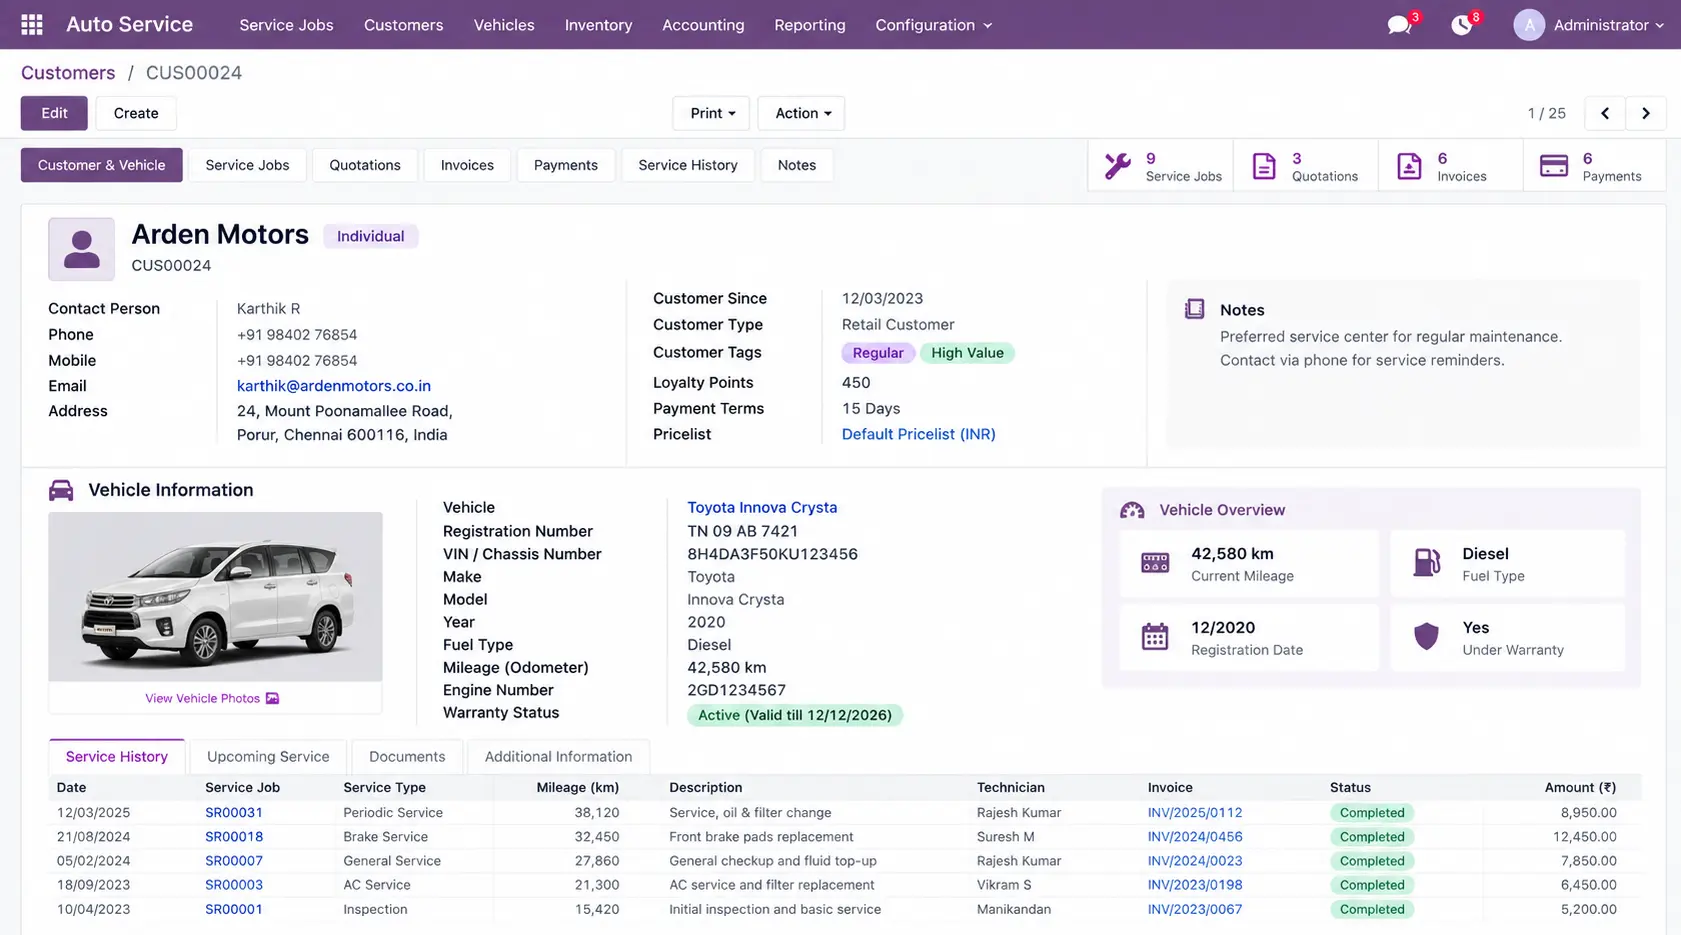Open the Service Jobs top menu

point(286,25)
